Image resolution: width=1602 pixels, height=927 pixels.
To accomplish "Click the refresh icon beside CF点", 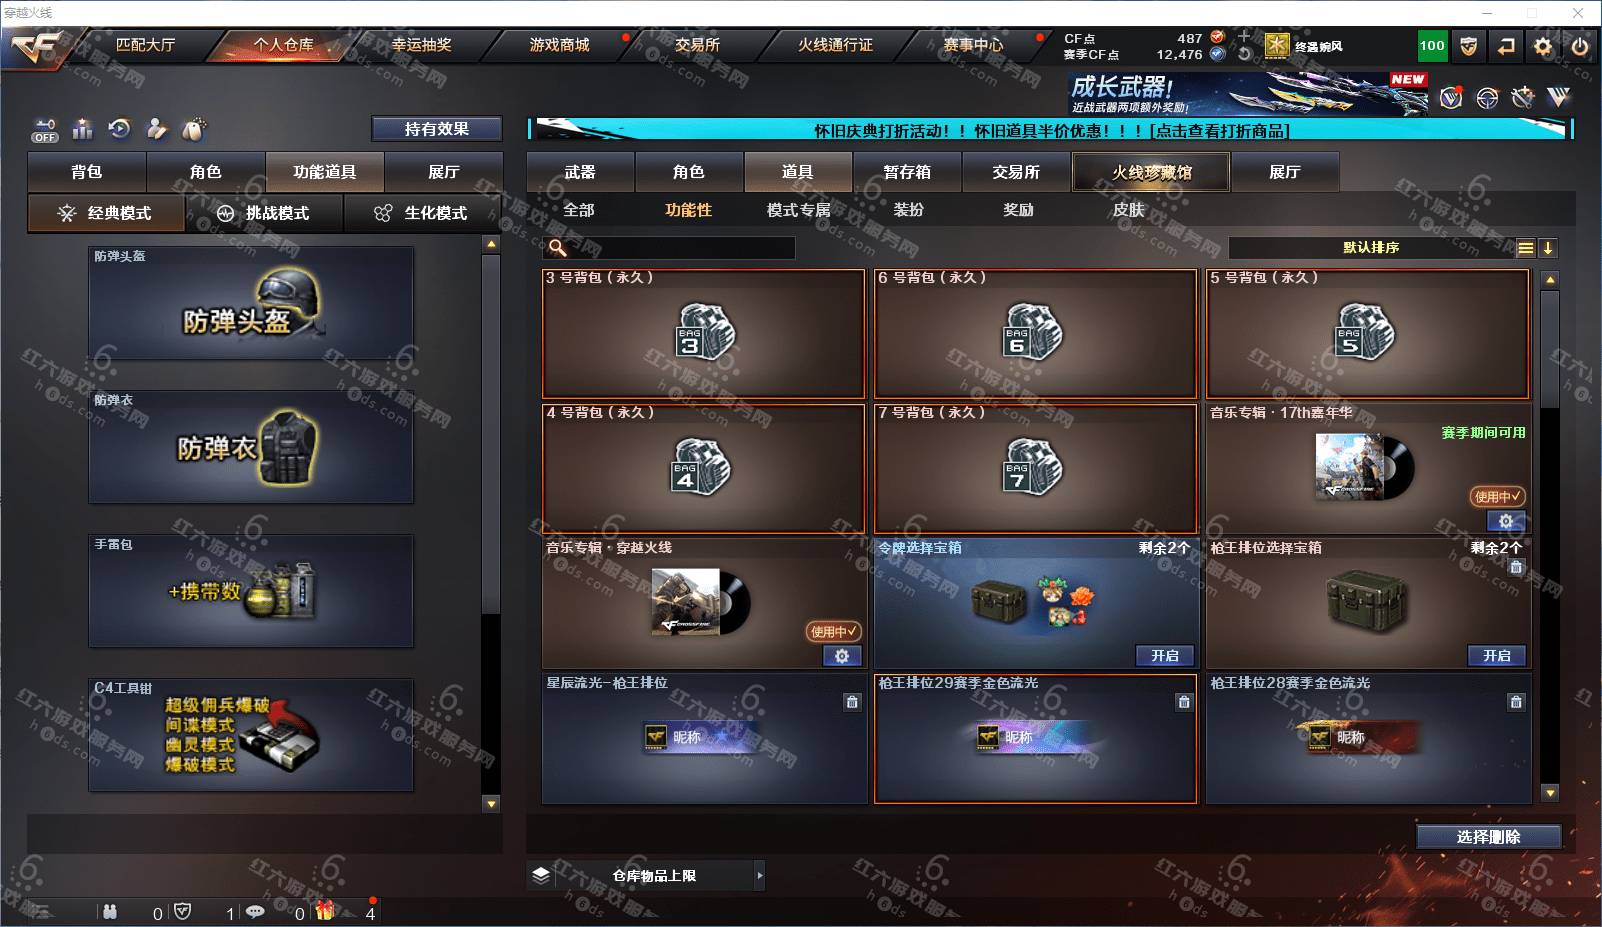I will 1244,54.
